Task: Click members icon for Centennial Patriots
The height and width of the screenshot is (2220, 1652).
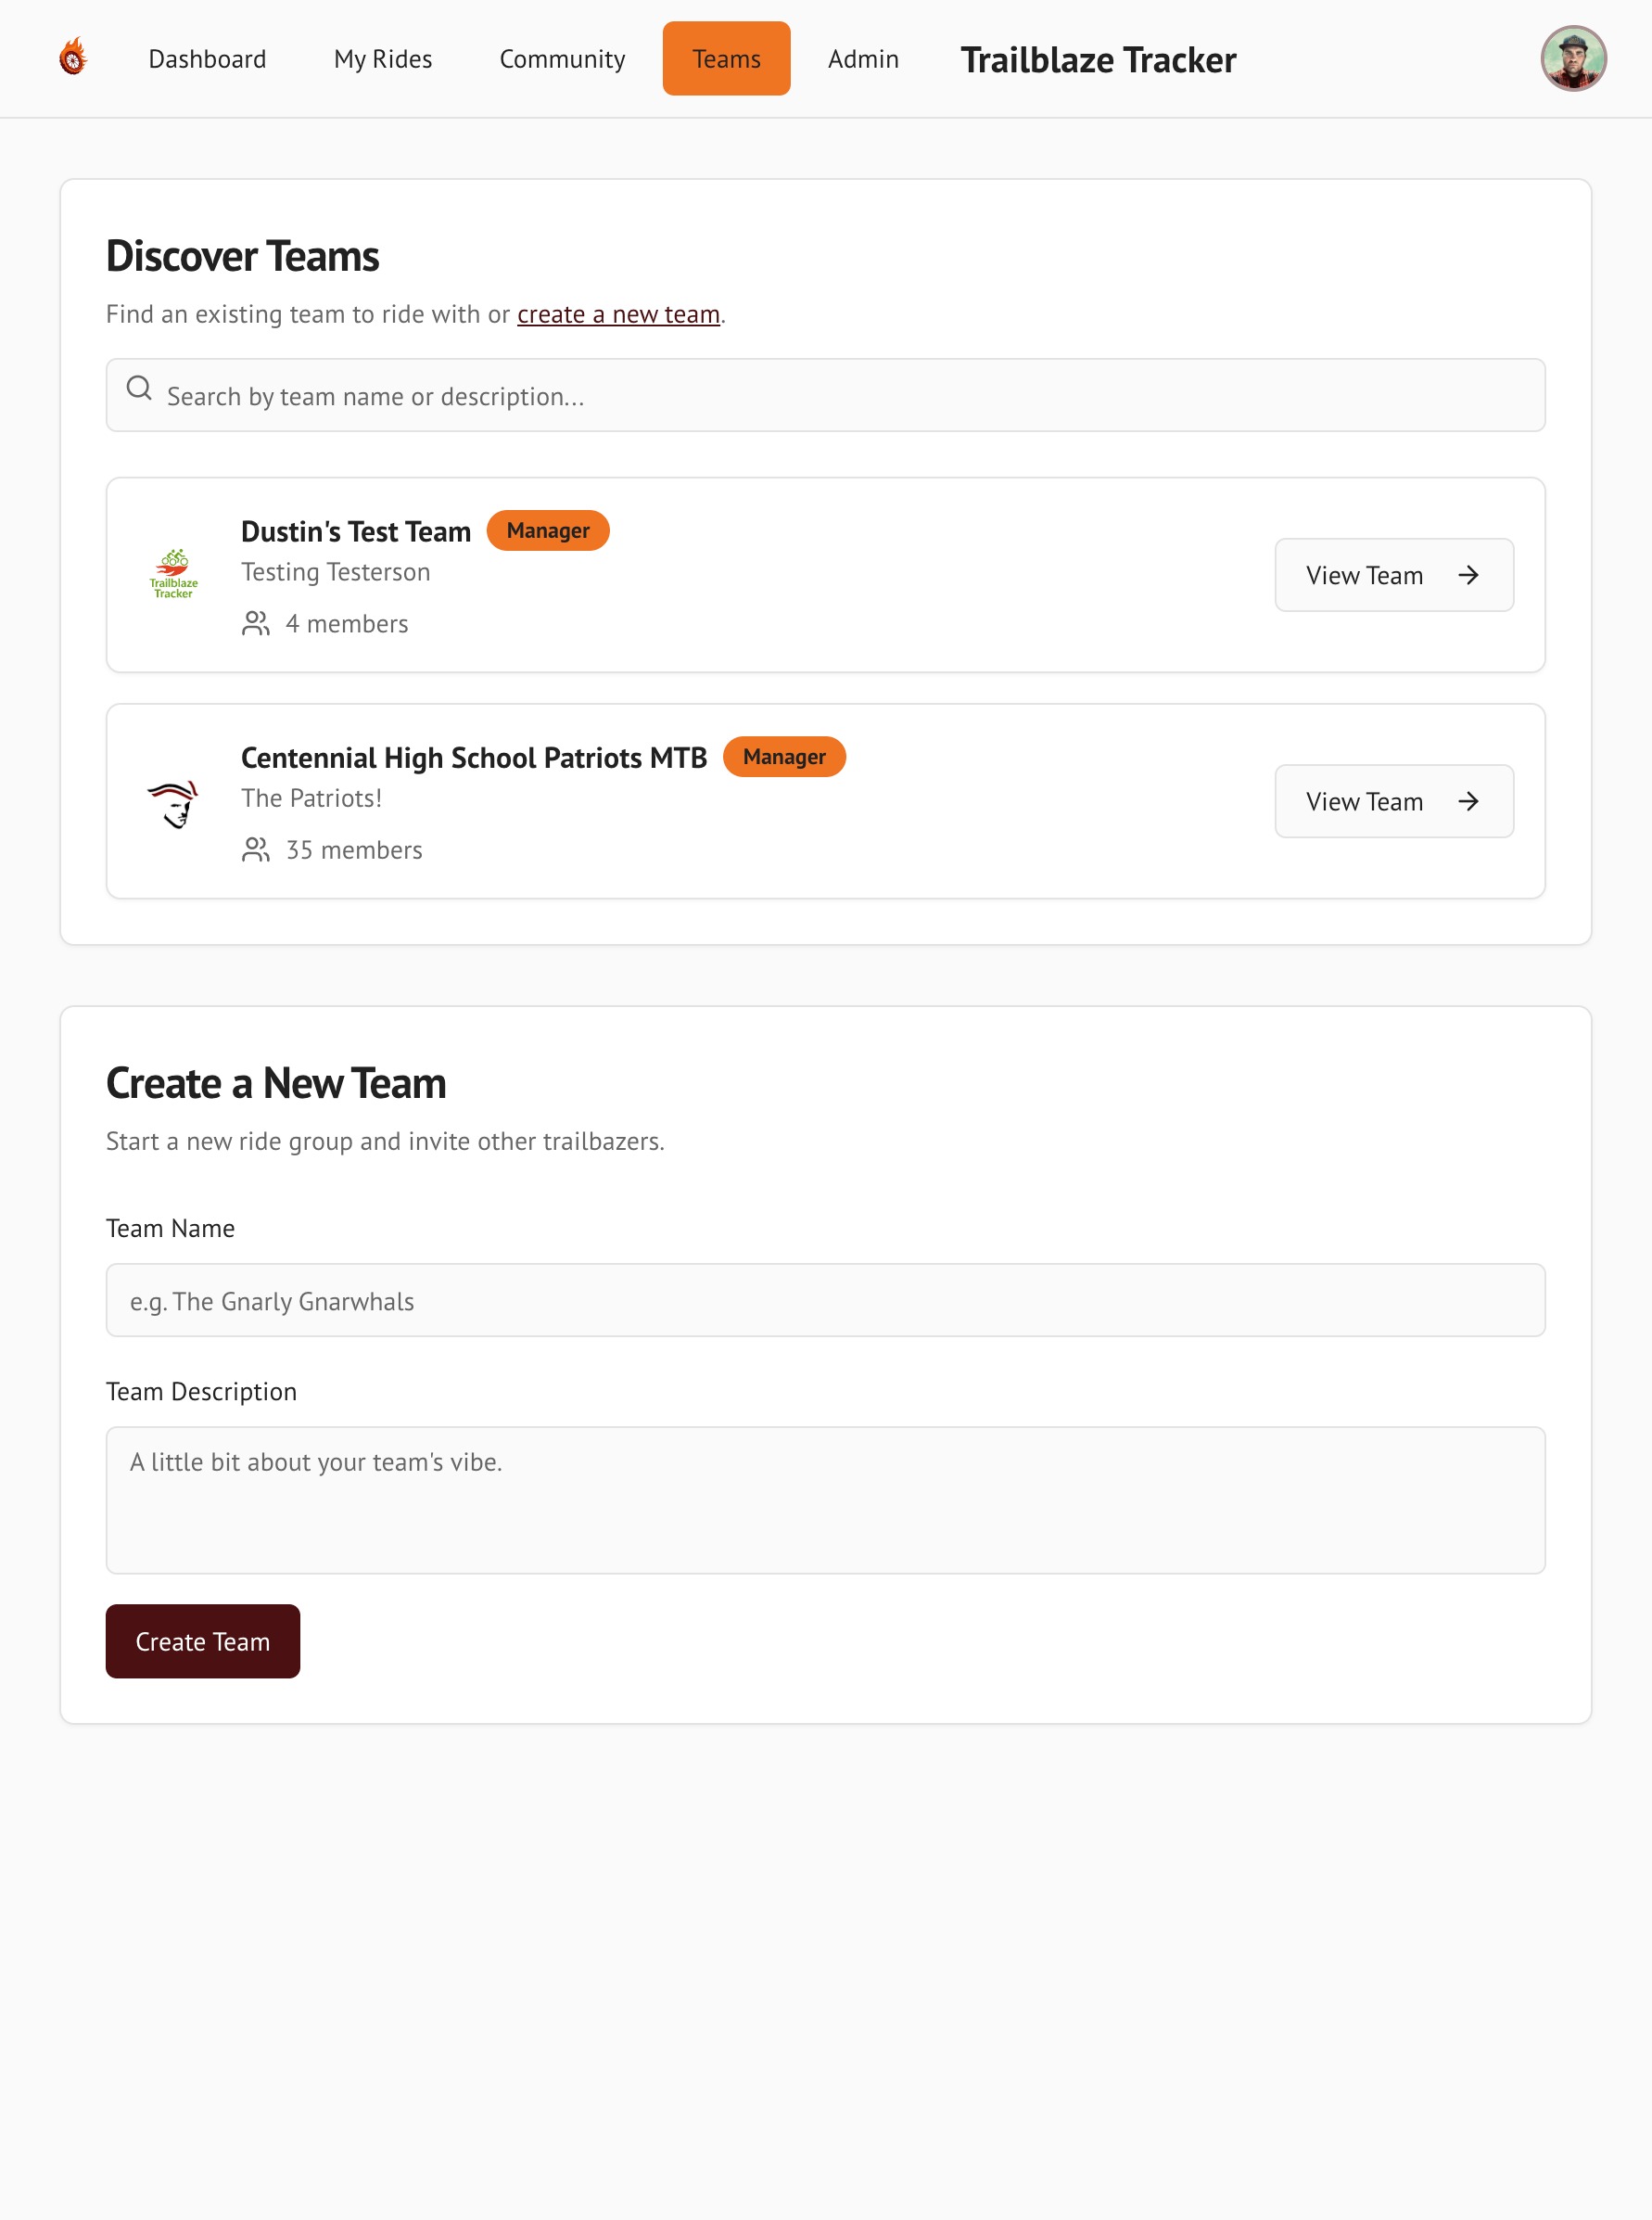Action: (256, 850)
